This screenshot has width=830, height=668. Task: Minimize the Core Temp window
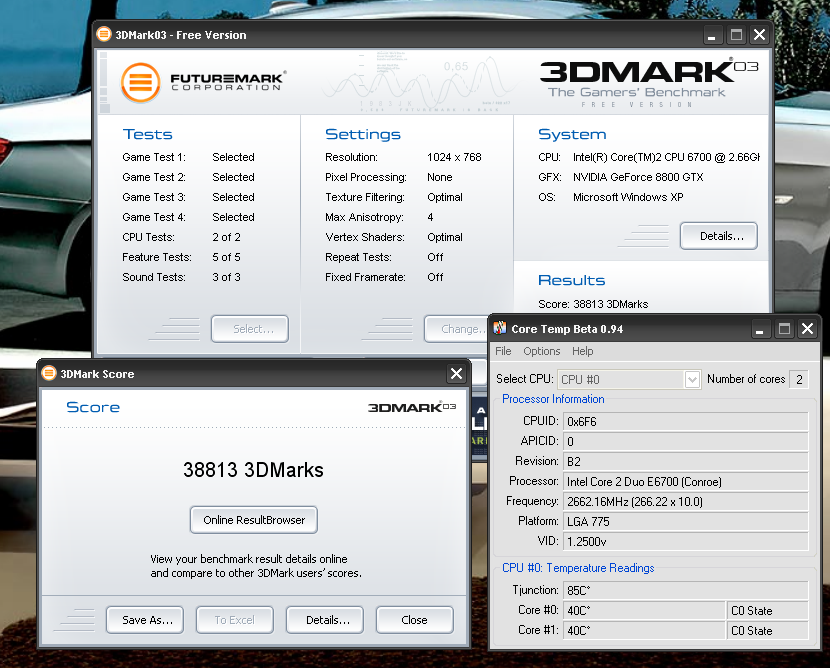tap(760, 329)
